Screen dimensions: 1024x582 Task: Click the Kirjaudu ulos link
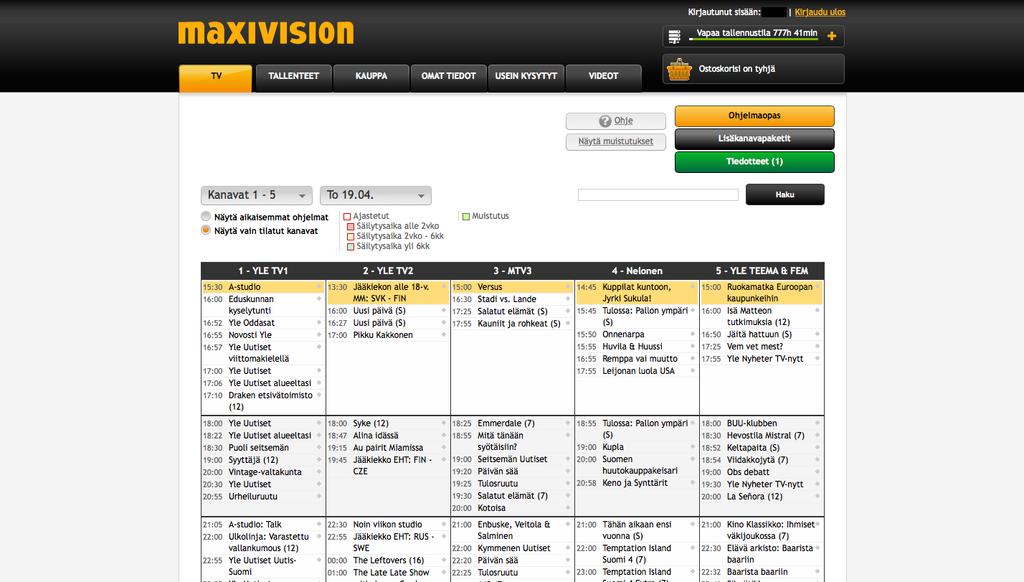pyautogui.click(x=820, y=12)
